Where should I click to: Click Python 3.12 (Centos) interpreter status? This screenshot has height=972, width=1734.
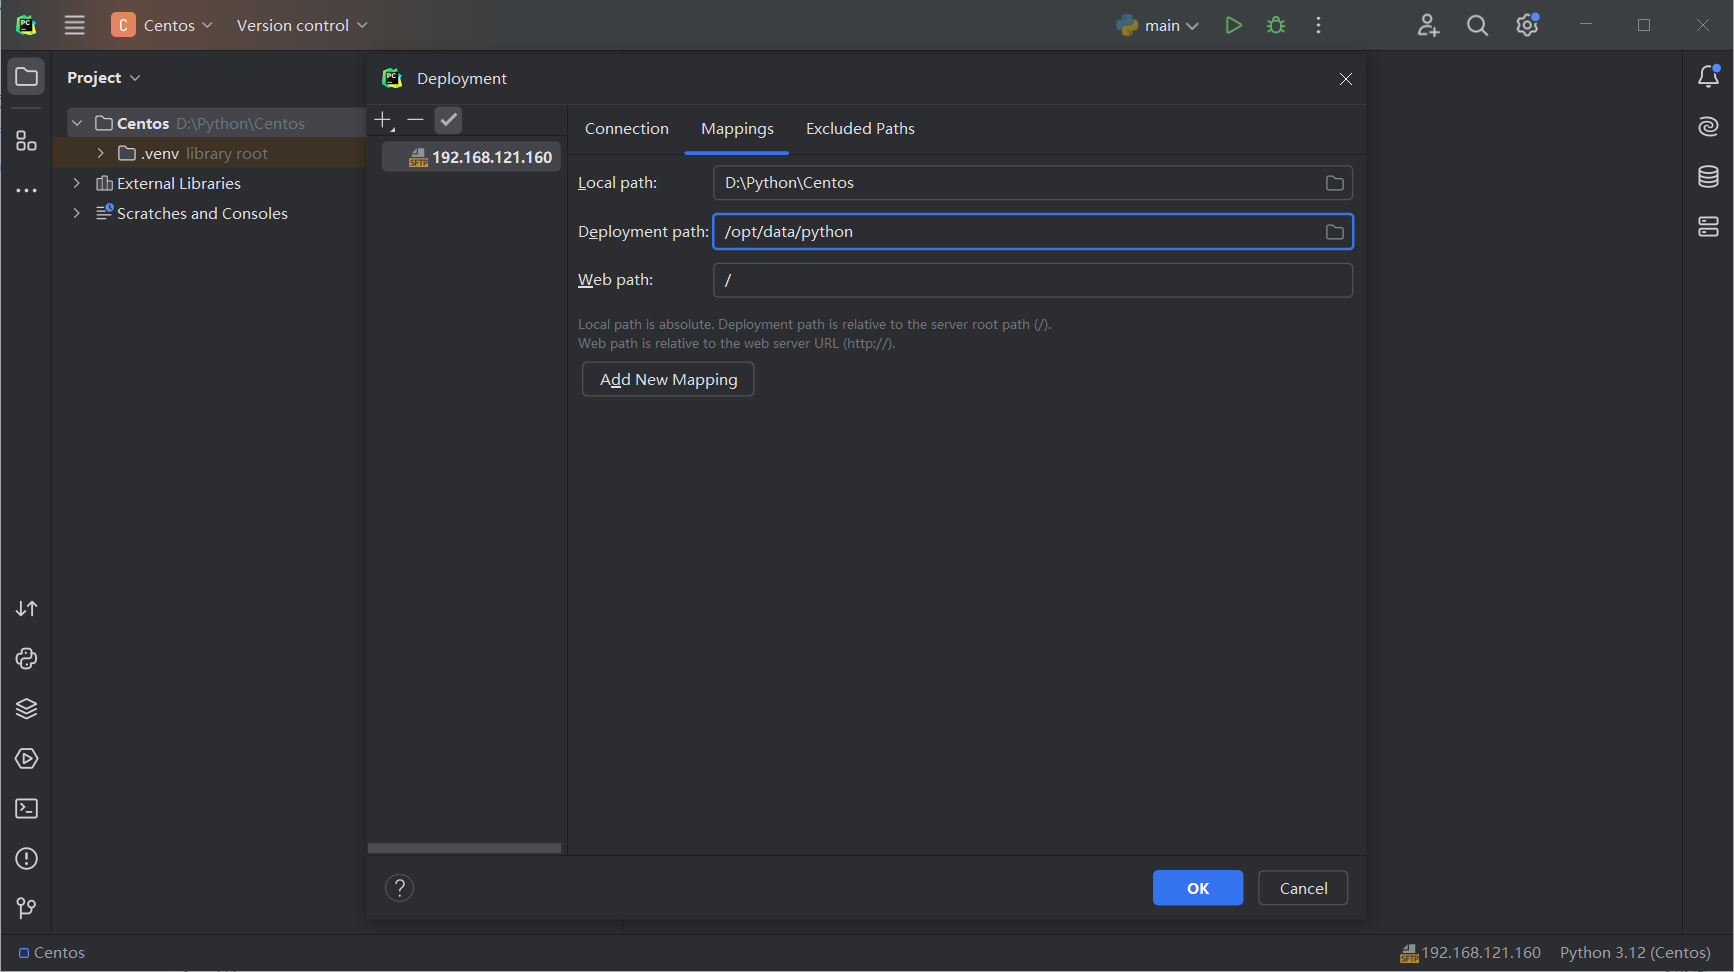pos(1635,953)
